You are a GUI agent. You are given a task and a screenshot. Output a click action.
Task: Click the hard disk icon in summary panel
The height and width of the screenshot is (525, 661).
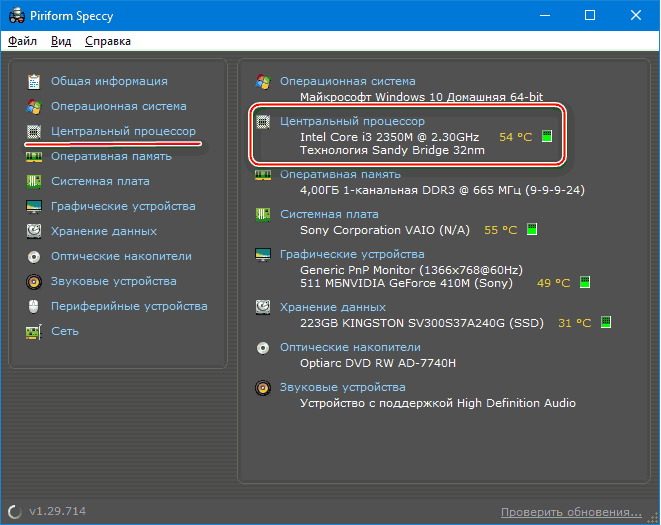tap(263, 307)
